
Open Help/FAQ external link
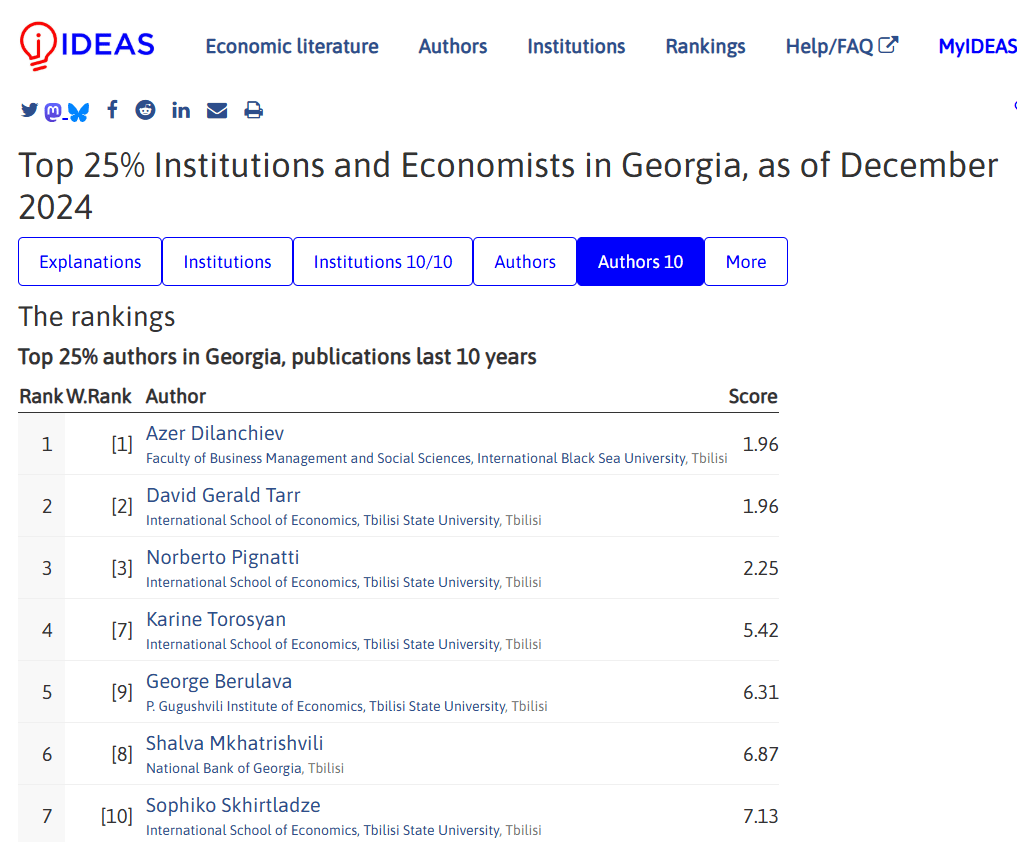[x=842, y=46]
